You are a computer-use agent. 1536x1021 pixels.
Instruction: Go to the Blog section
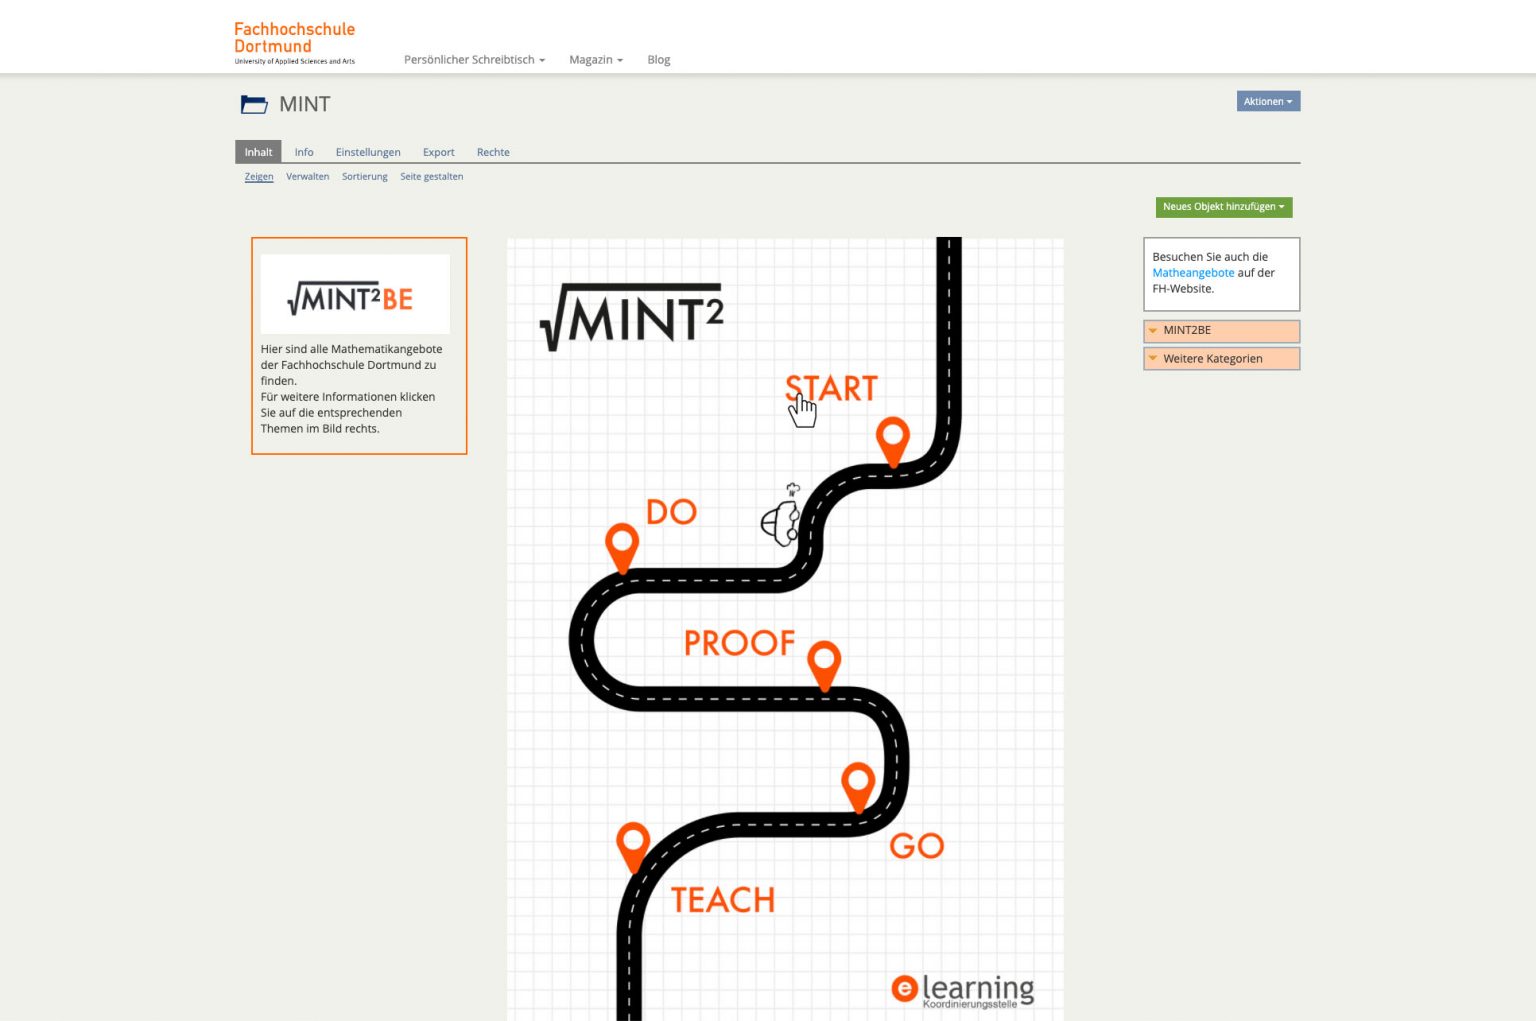(x=658, y=59)
